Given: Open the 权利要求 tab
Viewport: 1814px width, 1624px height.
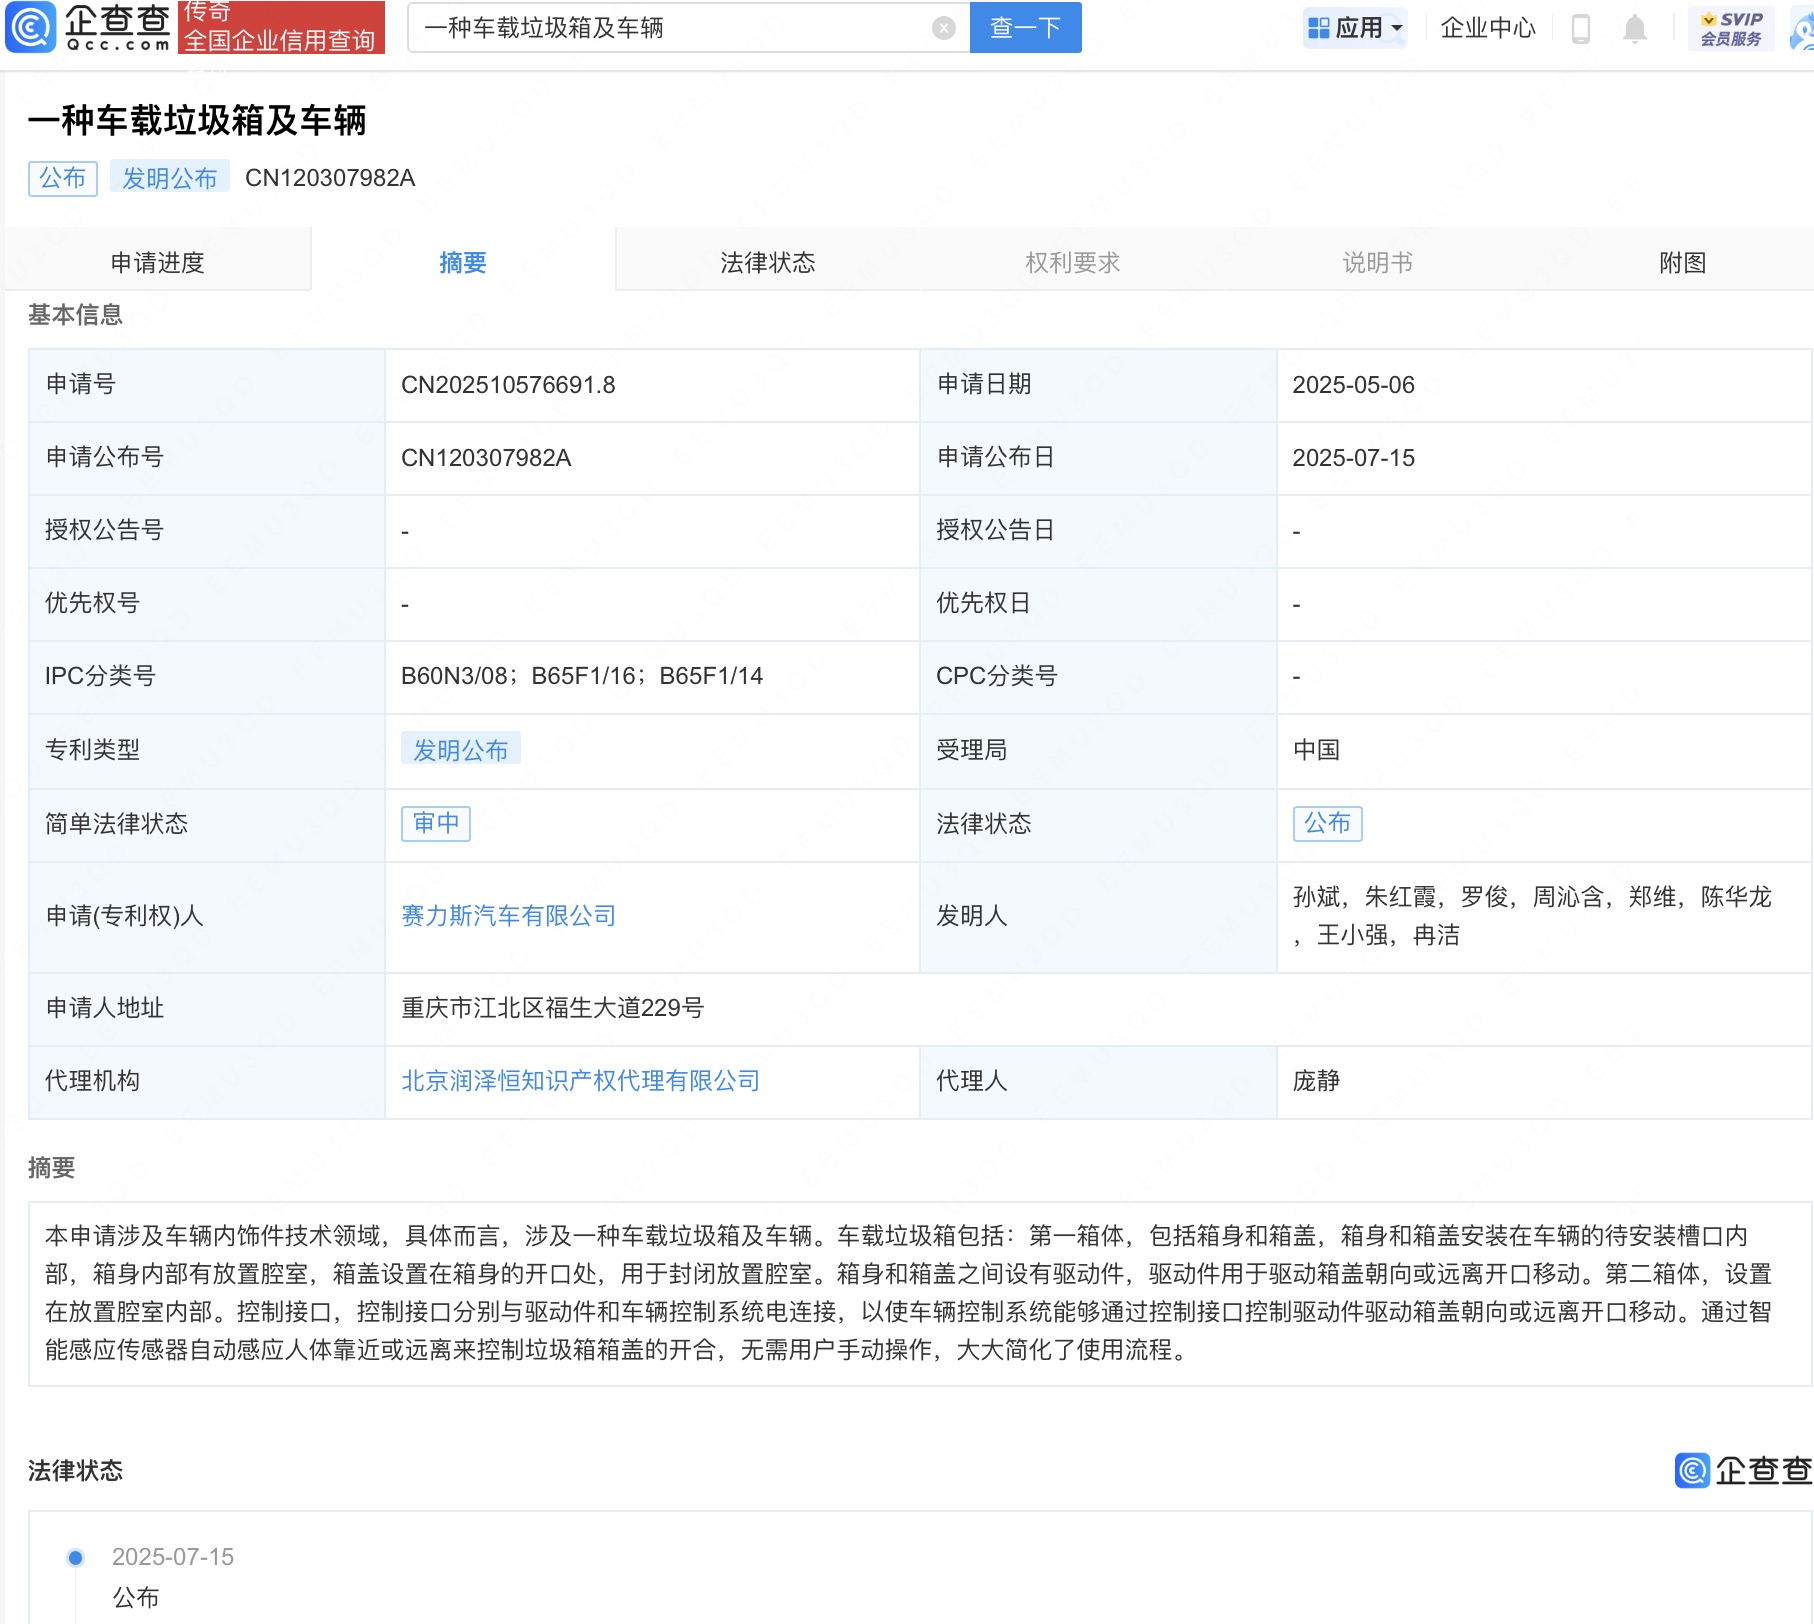Looking at the screenshot, I should [1072, 262].
